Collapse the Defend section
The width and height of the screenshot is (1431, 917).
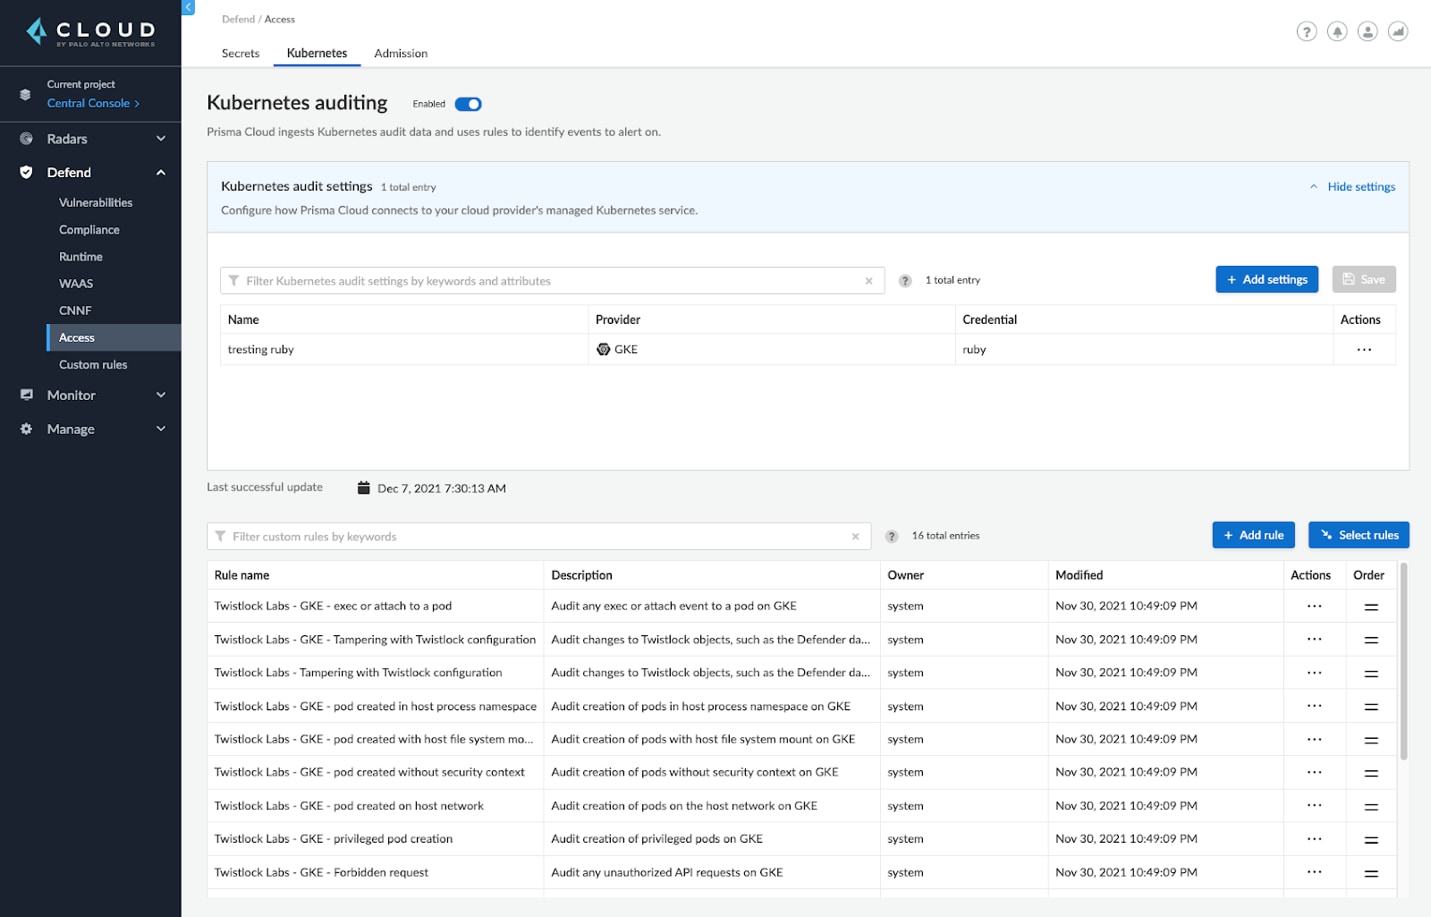pos(90,173)
